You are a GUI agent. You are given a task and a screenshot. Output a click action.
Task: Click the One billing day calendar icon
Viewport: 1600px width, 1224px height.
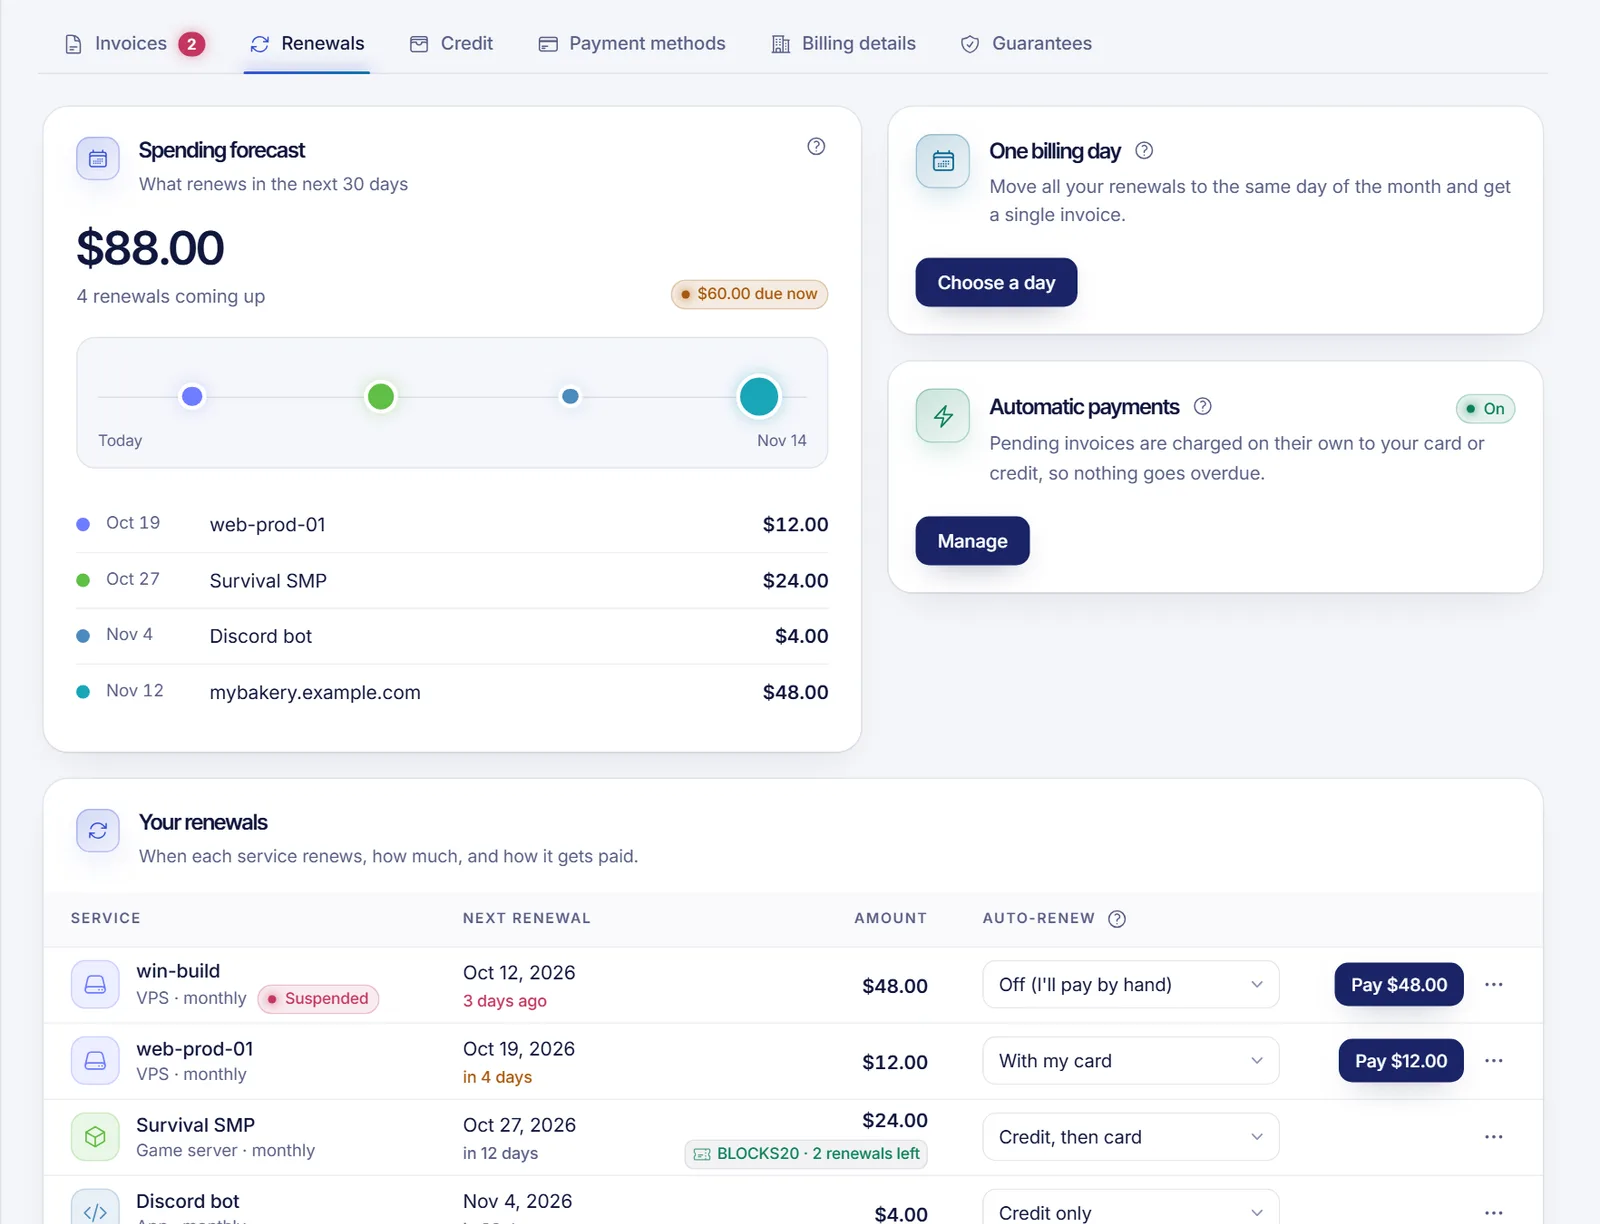coord(943,161)
